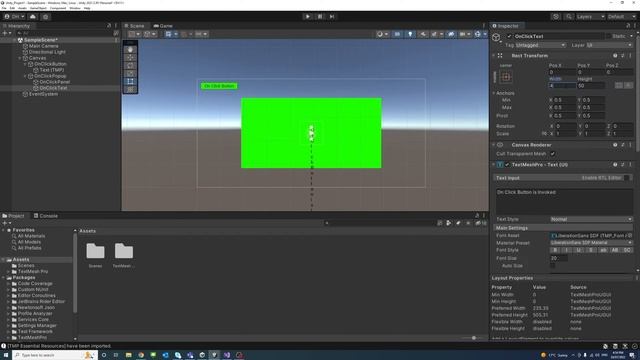
Task: Lock the Inspector panel
Action: [628, 26]
